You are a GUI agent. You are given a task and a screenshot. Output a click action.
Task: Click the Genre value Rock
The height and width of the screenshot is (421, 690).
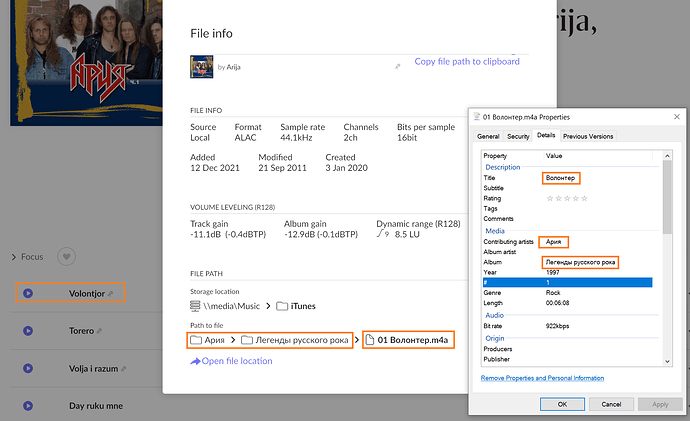tap(553, 293)
